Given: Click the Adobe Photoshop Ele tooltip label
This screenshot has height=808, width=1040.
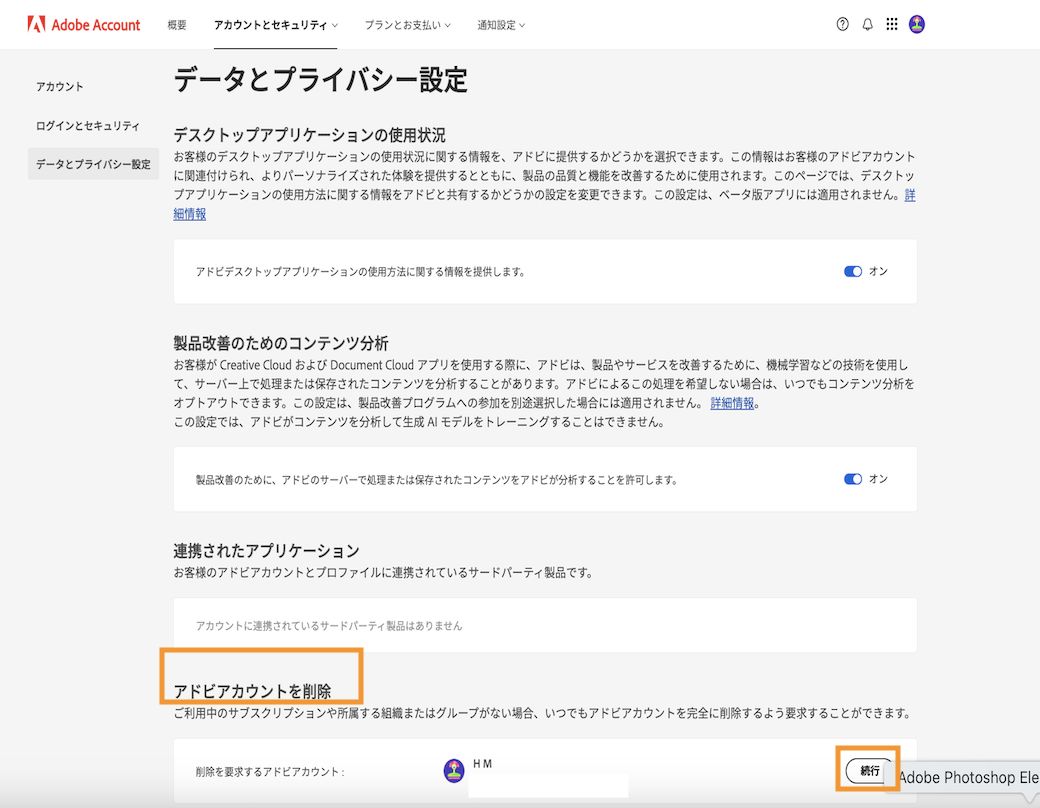Looking at the screenshot, I should point(968,777).
